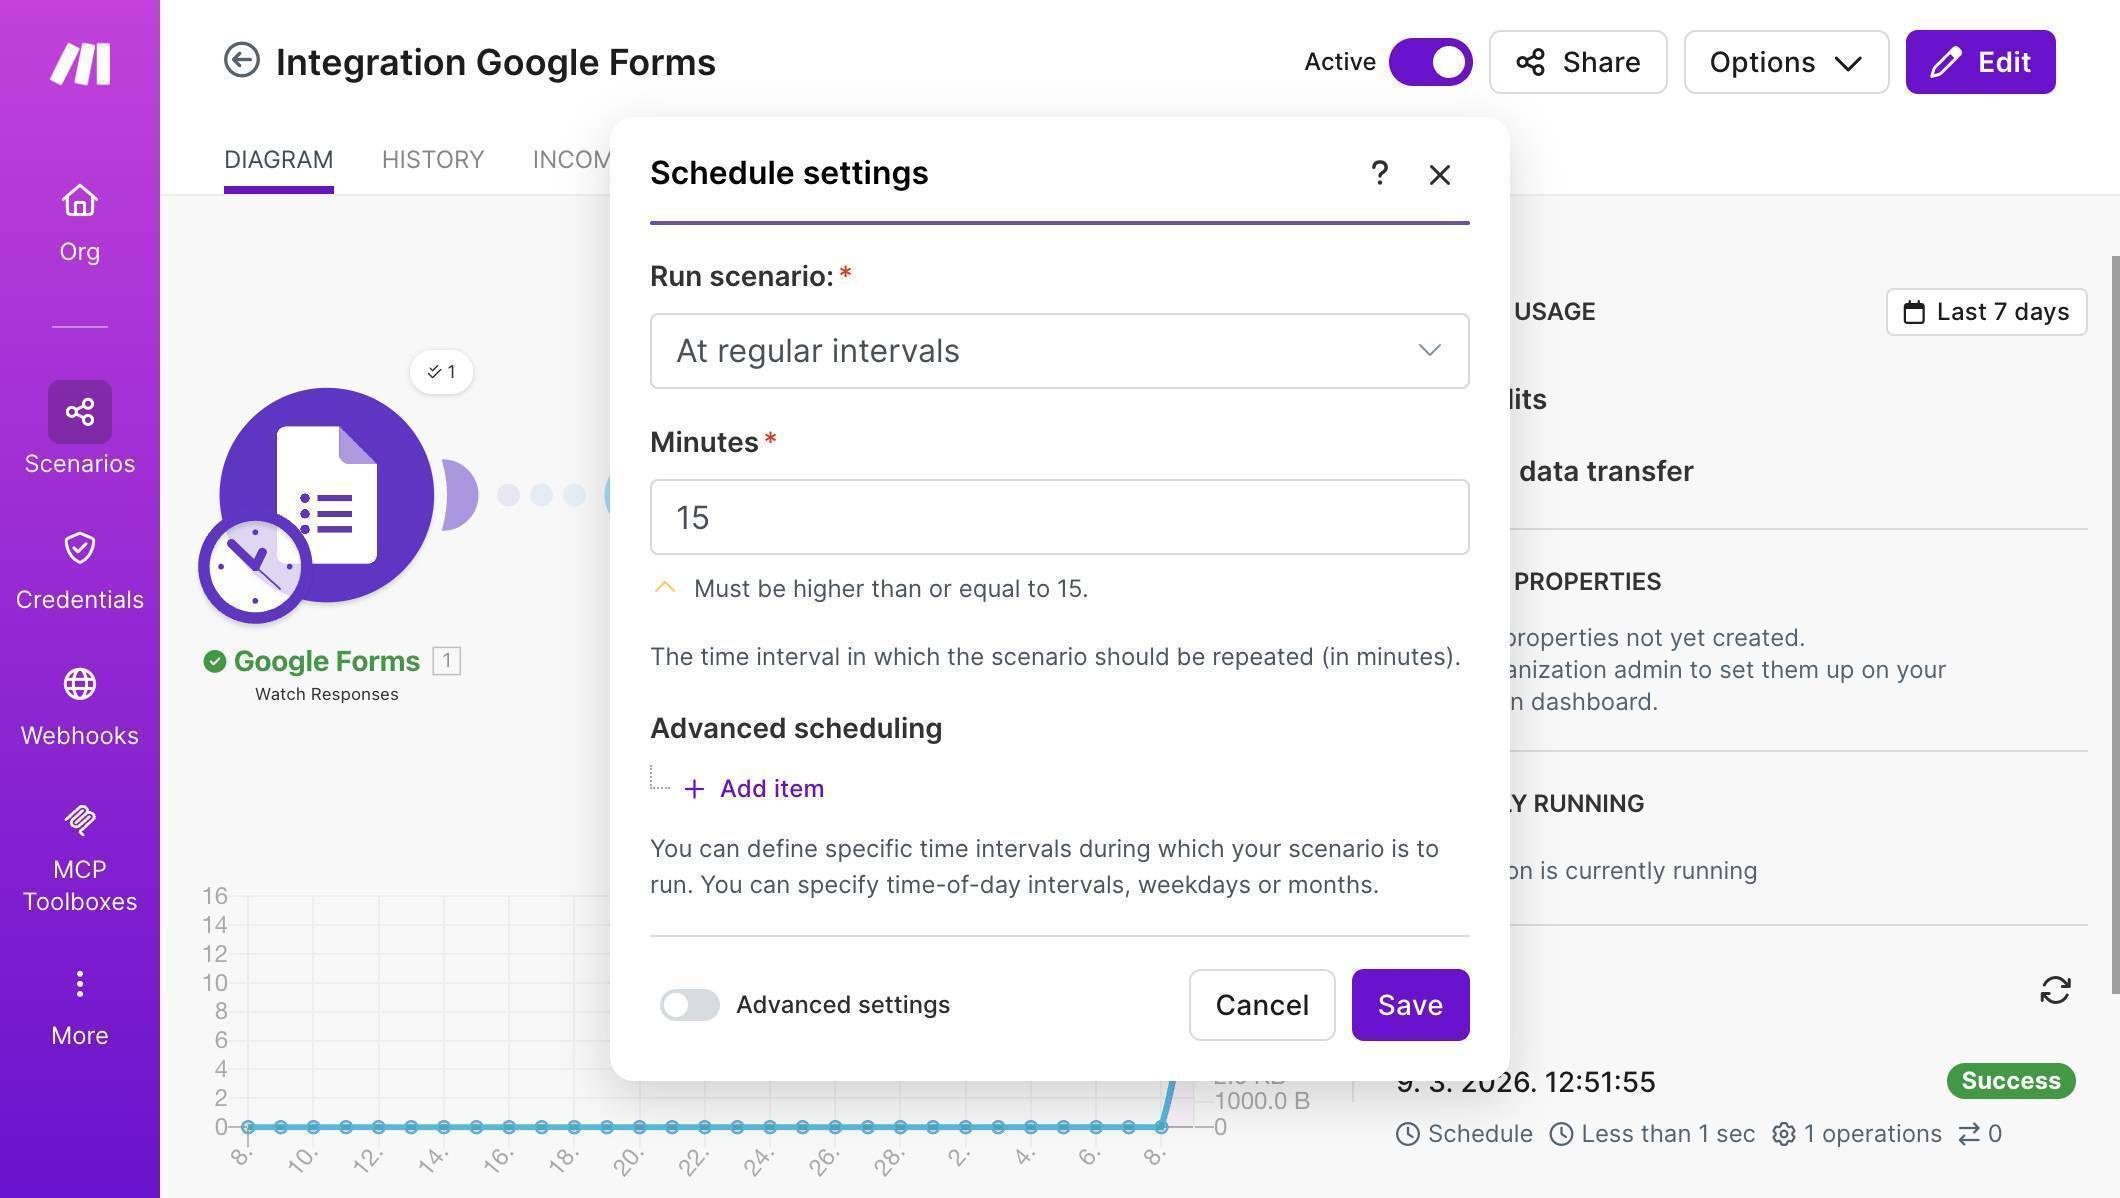The width and height of the screenshot is (2120, 1198).
Task: Edit the Minutes interval value field
Action: point(1059,517)
